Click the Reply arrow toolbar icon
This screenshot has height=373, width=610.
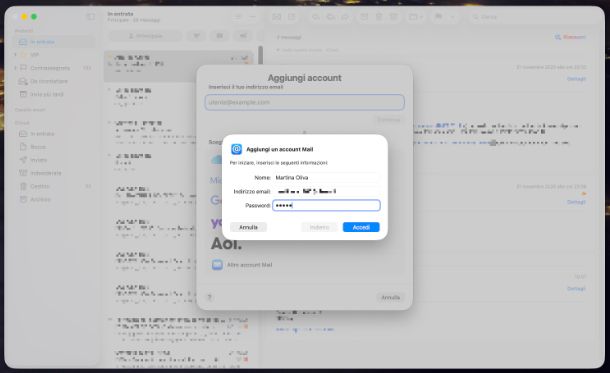316,17
